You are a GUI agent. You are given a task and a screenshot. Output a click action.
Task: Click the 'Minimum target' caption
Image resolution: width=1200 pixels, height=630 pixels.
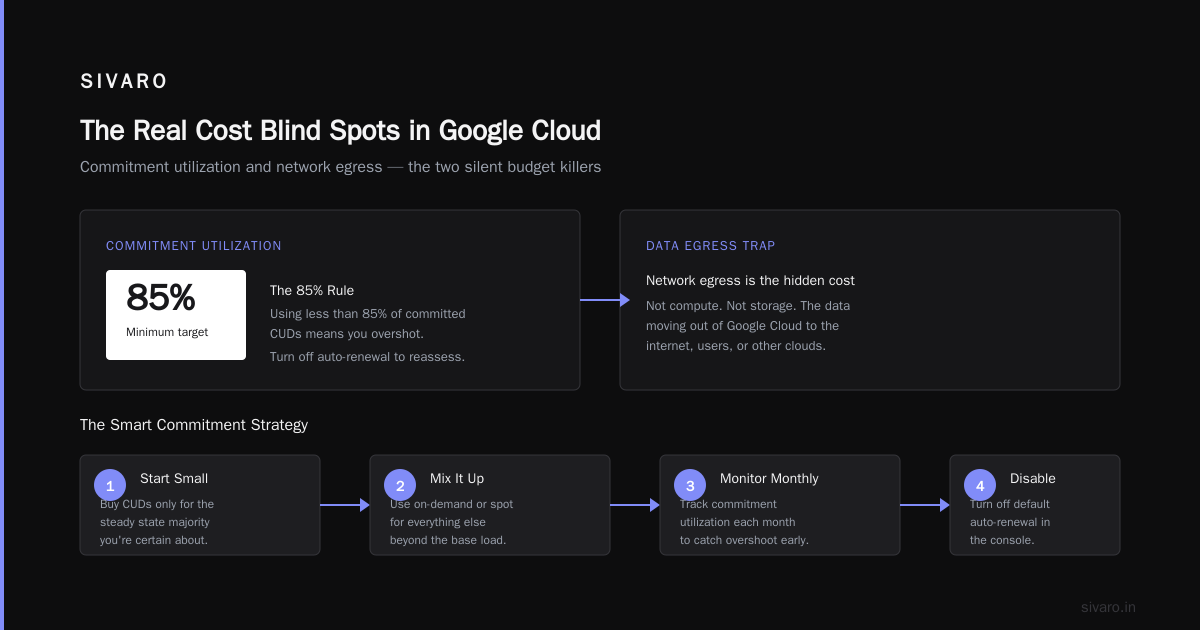(x=167, y=332)
